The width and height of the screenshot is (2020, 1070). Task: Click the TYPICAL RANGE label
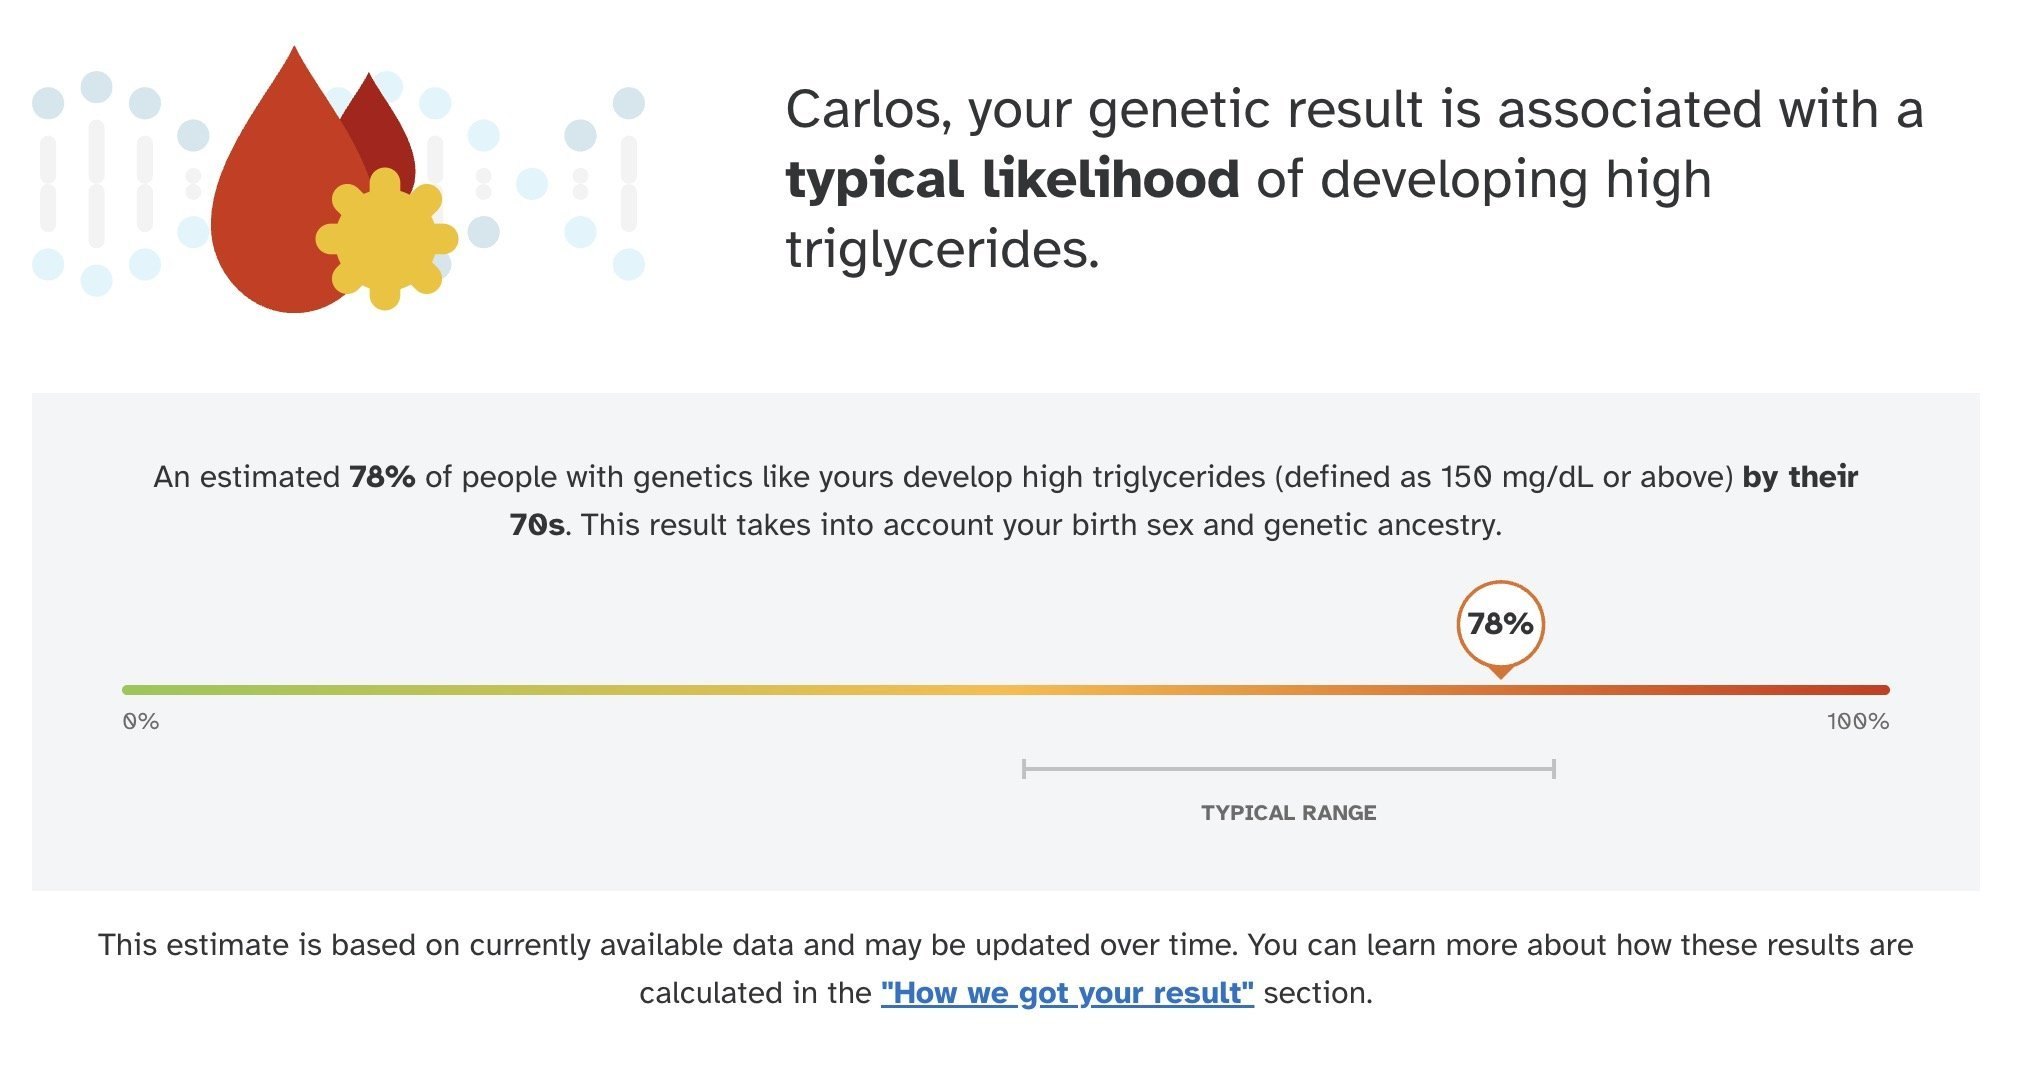coord(1288,813)
